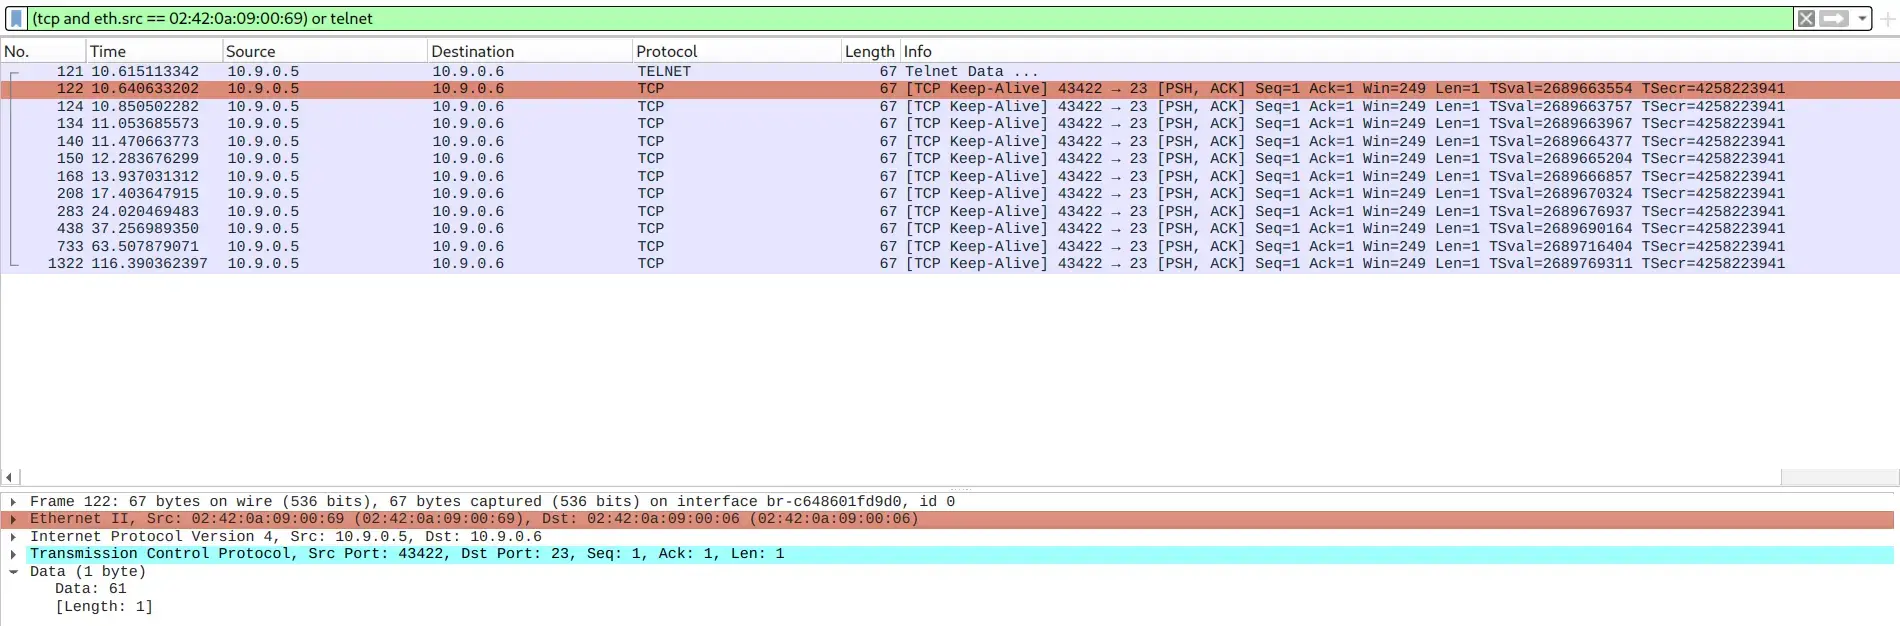1900x626 pixels.
Task: Sort packets by the No. column
Action: point(43,51)
